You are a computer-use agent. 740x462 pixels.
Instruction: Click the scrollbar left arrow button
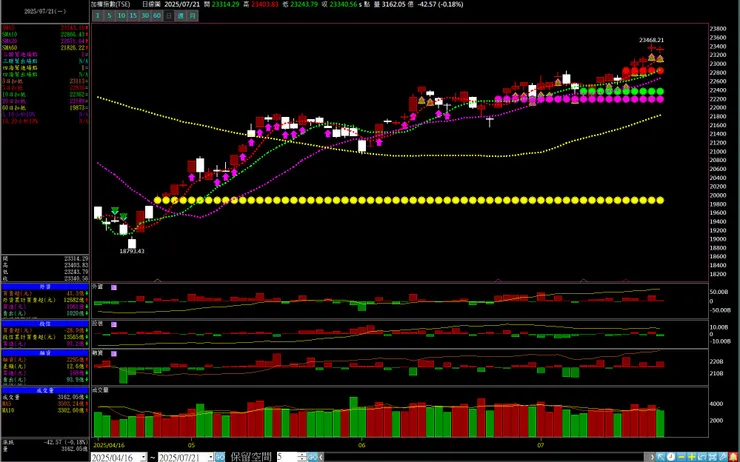click(322, 457)
